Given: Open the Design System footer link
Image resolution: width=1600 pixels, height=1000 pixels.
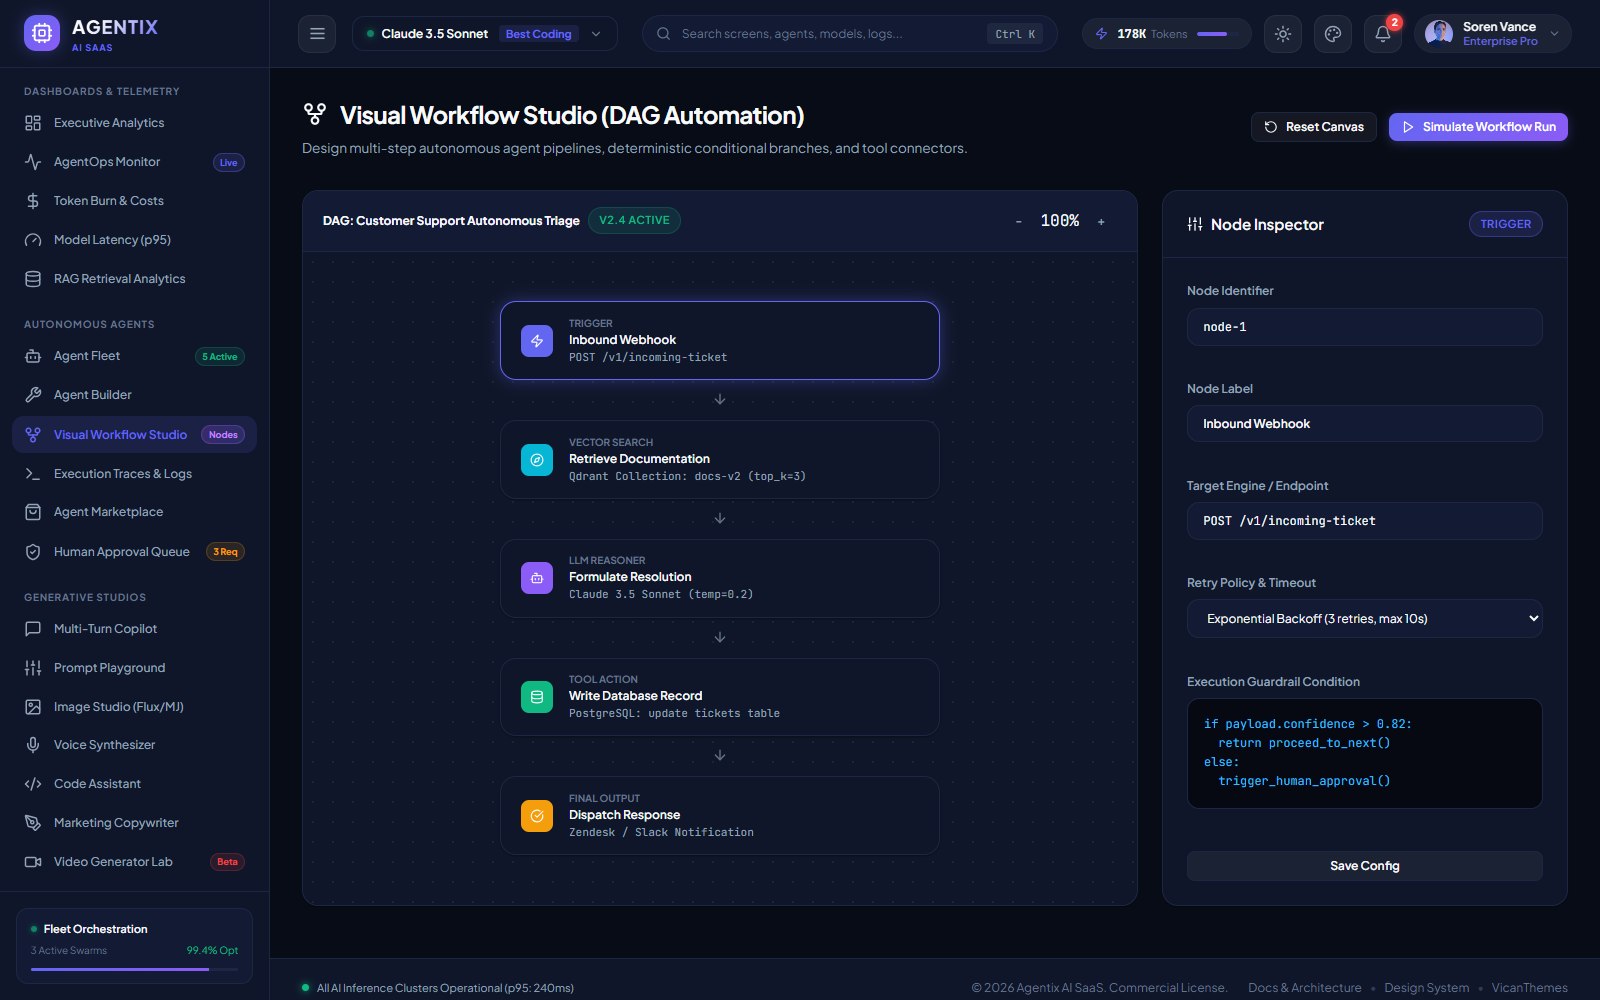Looking at the screenshot, I should click(x=1426, y=988).
